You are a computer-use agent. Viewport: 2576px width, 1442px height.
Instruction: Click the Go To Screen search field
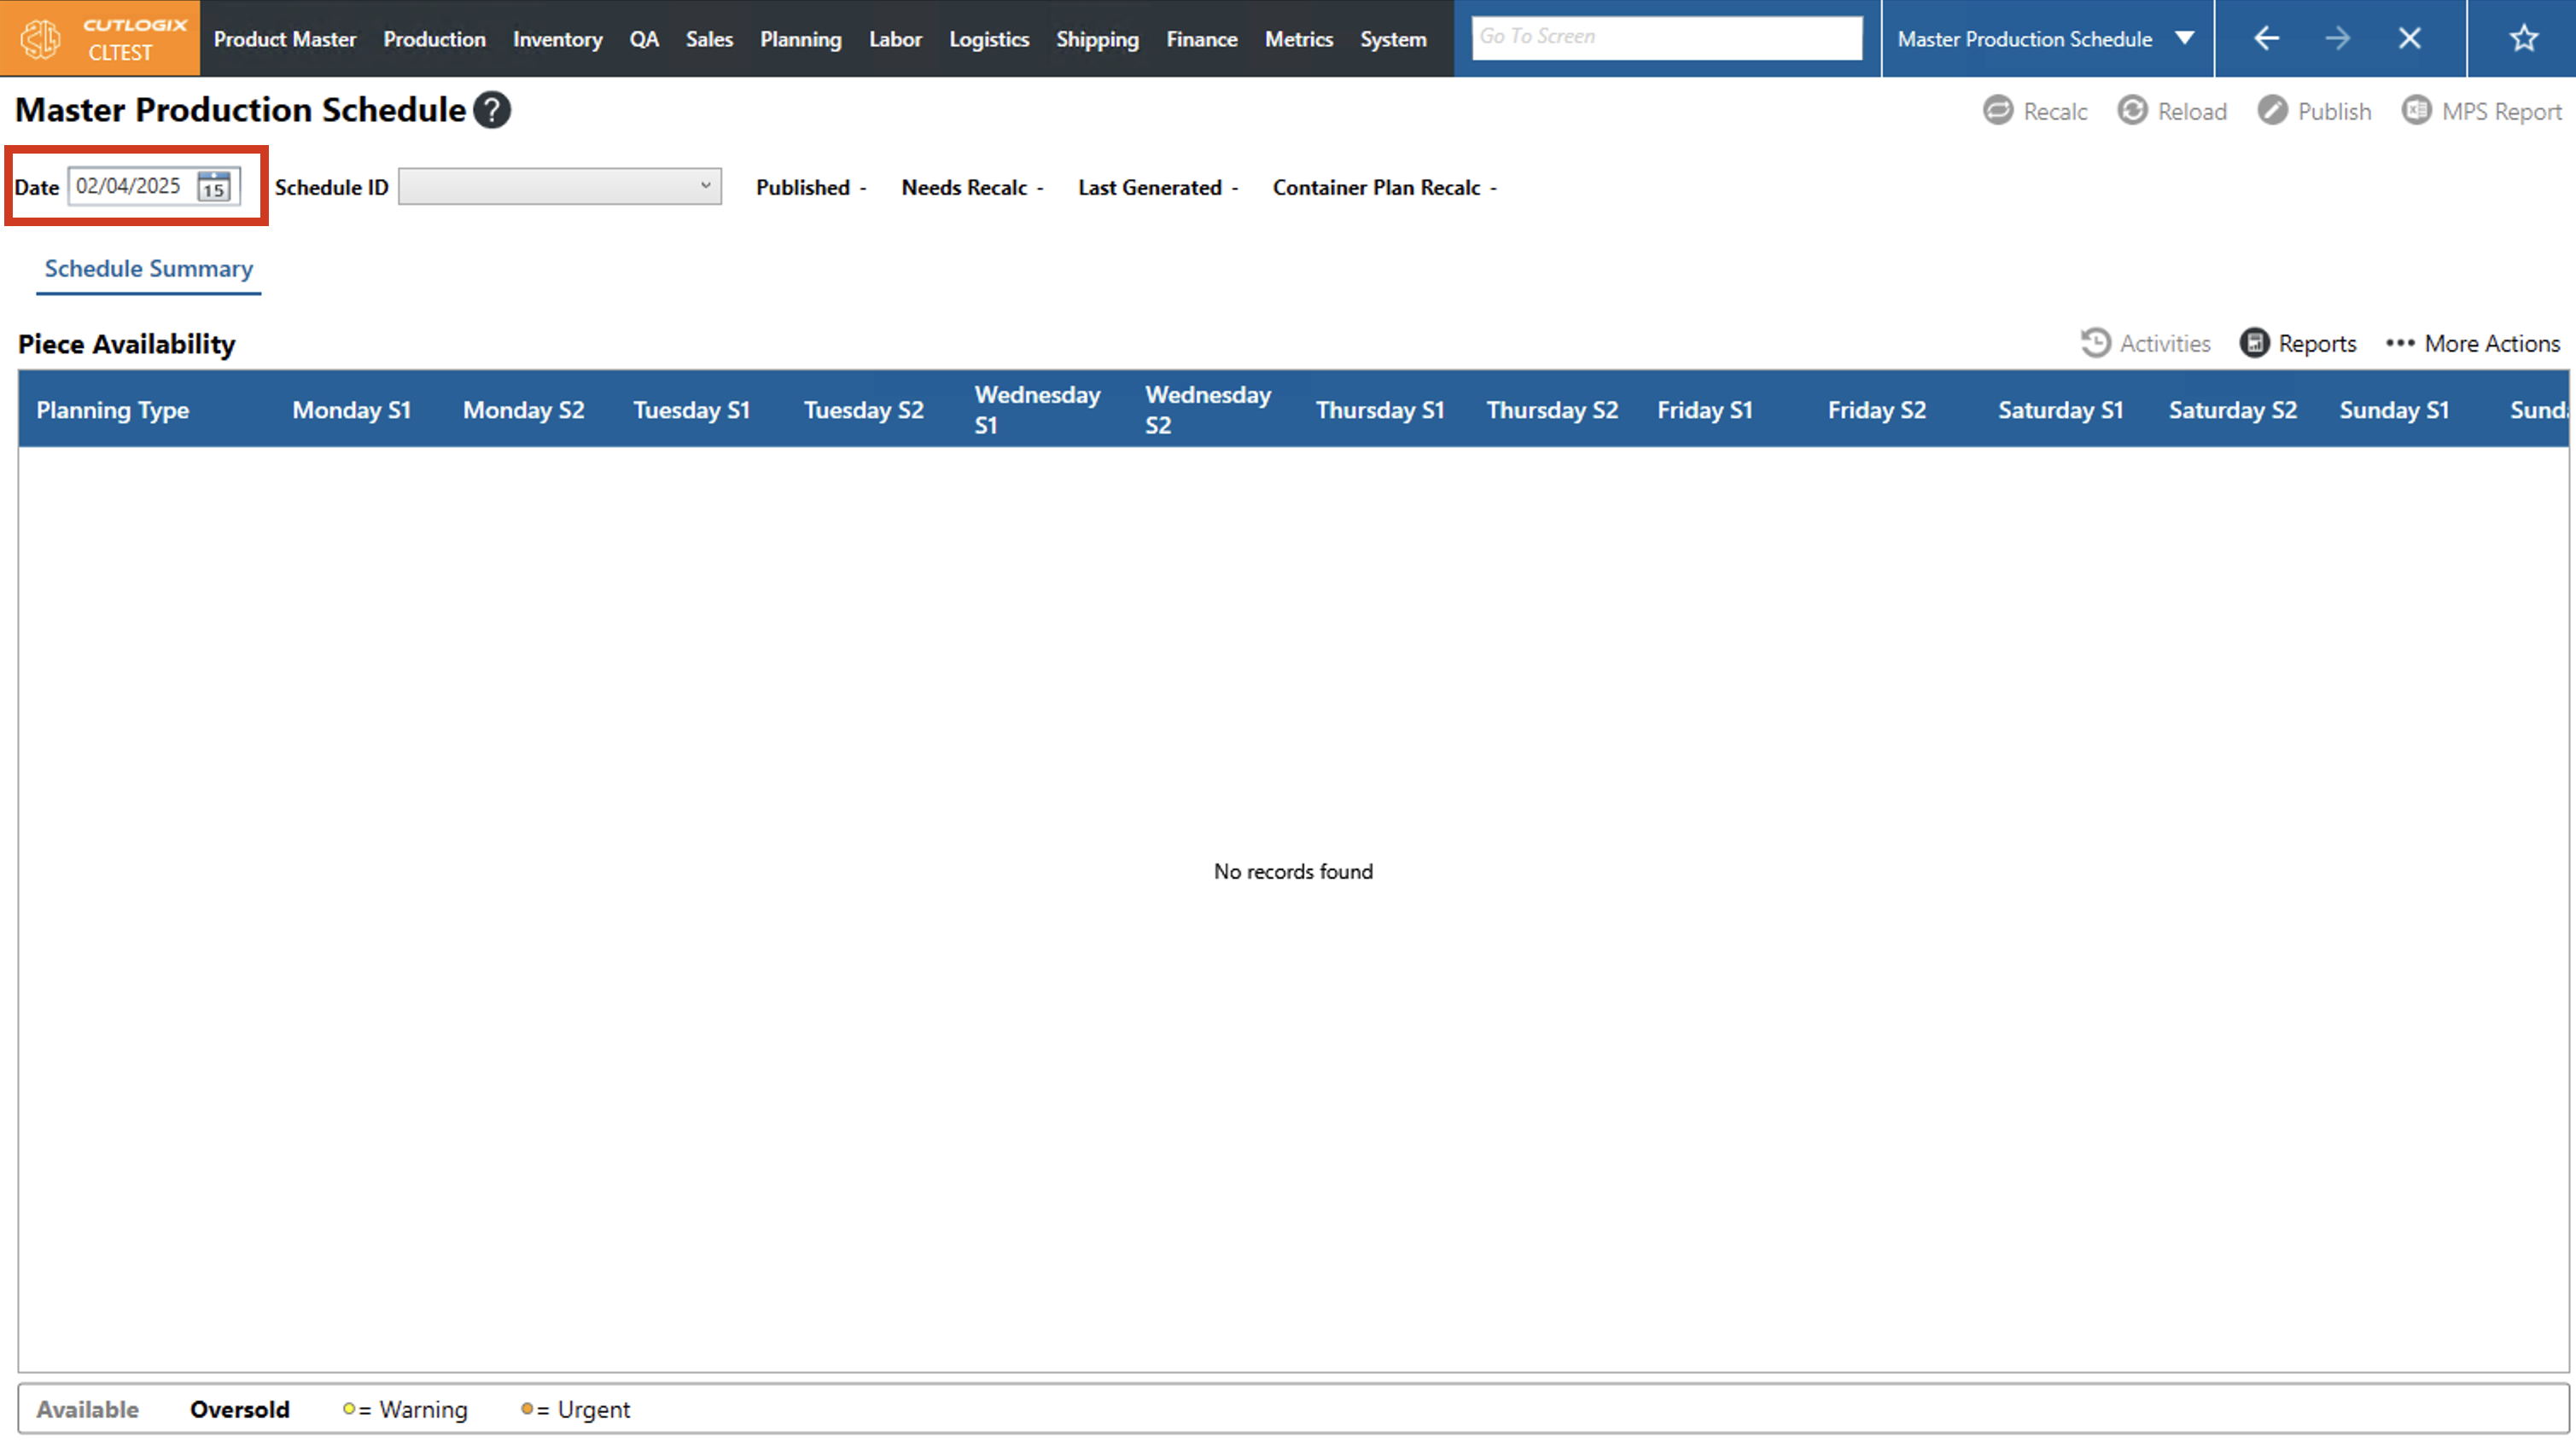[1666, 37]
